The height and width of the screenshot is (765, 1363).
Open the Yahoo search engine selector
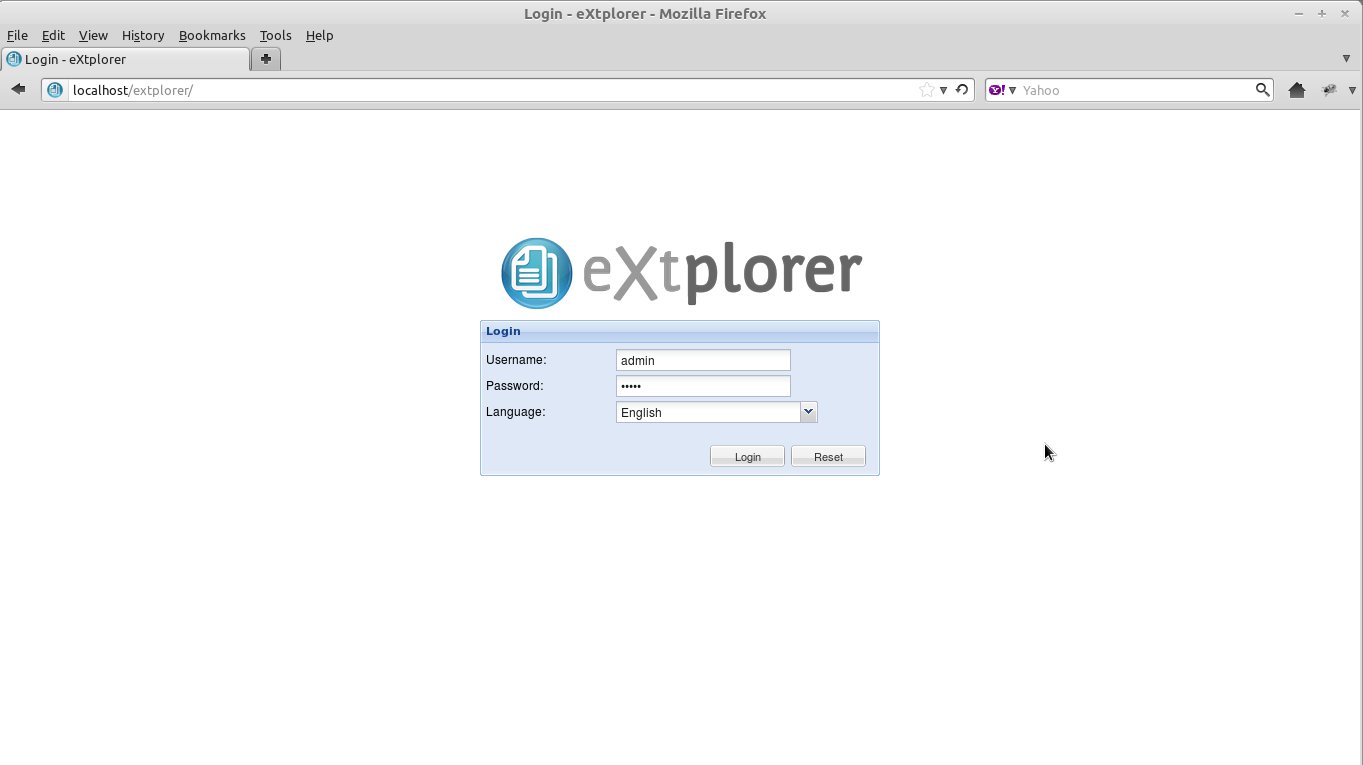(x=1002, y=90)
